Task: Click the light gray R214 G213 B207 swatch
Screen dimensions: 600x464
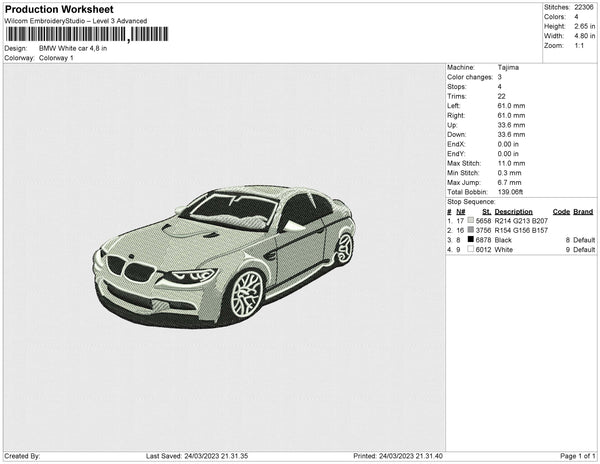Action: point(471,219)
